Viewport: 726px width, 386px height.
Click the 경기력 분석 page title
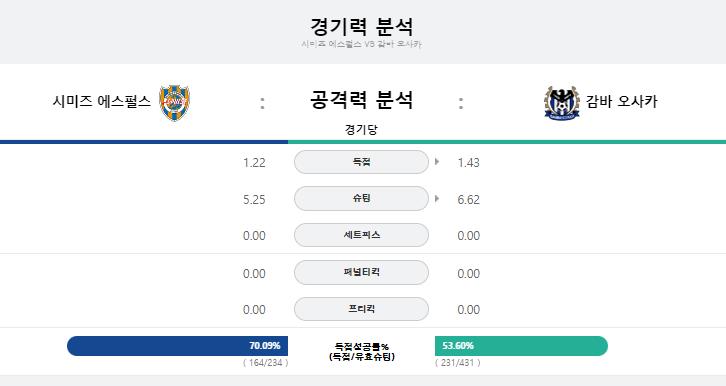361,26
